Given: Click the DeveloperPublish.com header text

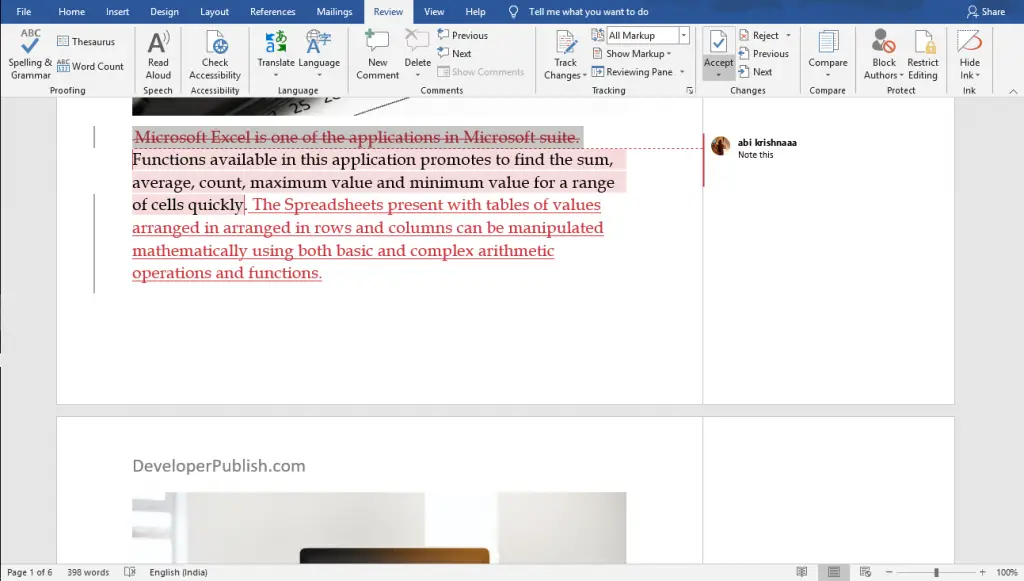Looking at the screenshot, I should (x=219, y=465).
